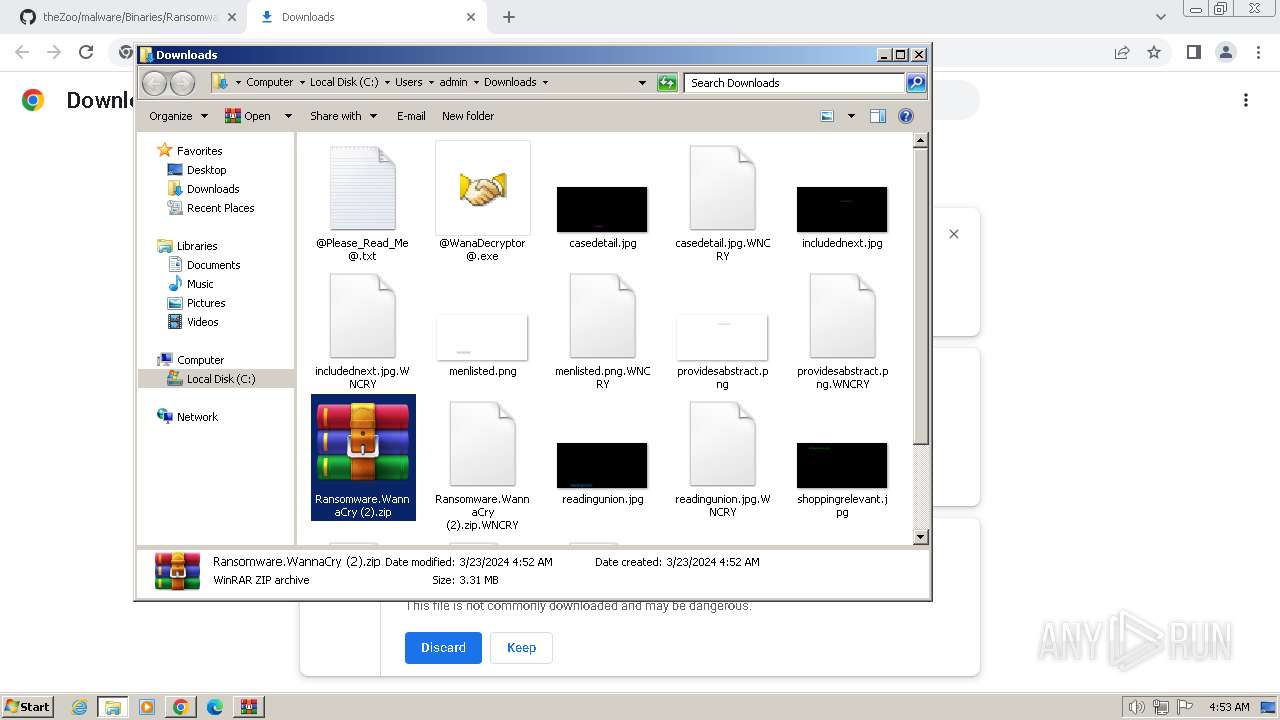
Task: Expand the Open button dropdown arrow
Action: [288, 116]
